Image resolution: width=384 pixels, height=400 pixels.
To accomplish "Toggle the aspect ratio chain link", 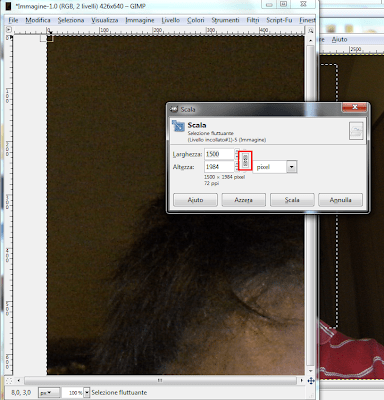I will [x=245, y=161].
